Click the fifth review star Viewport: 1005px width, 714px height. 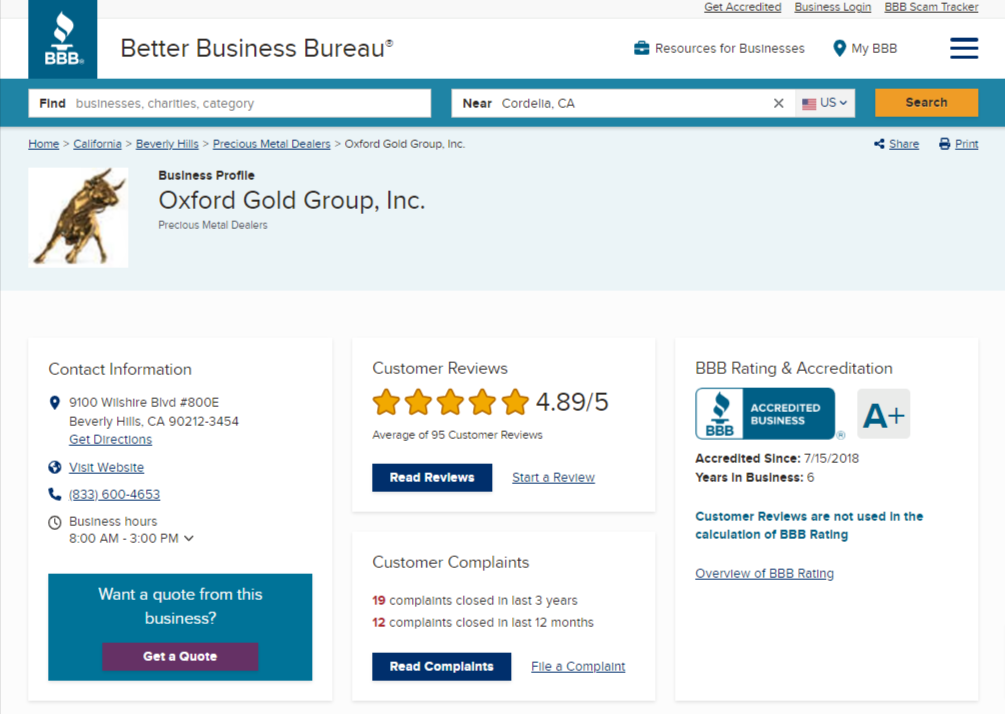click(x=515, y=403)
